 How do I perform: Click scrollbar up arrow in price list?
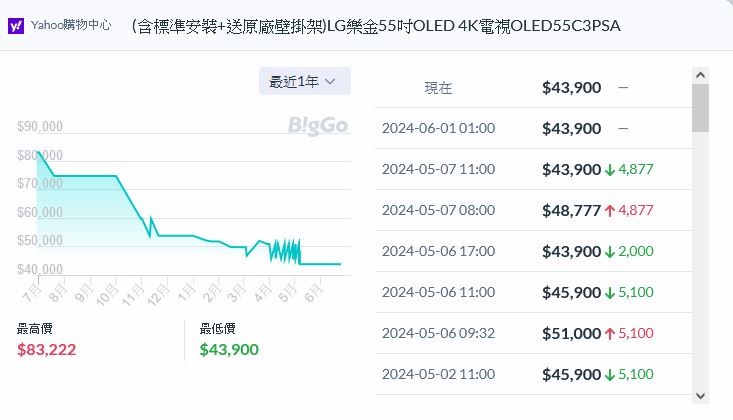pyautogui.click(x=700, y=74)
